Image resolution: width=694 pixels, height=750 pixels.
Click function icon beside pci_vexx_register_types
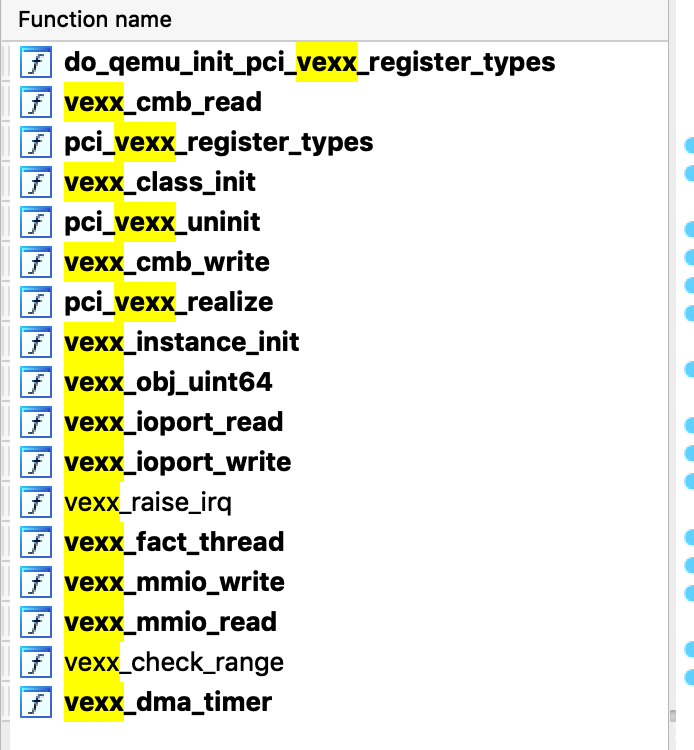click(36, 142)
